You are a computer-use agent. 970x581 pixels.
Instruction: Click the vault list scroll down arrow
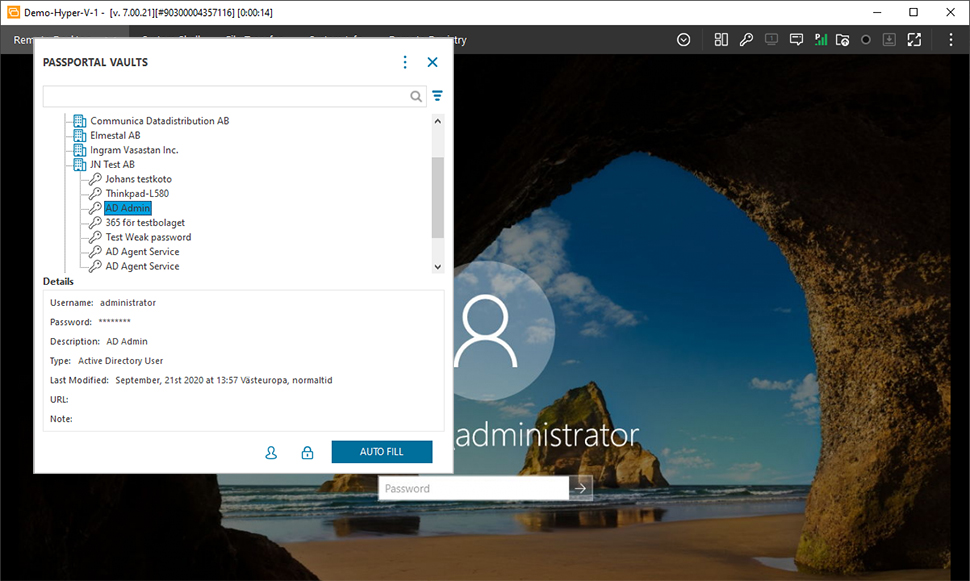pos(437,267)
